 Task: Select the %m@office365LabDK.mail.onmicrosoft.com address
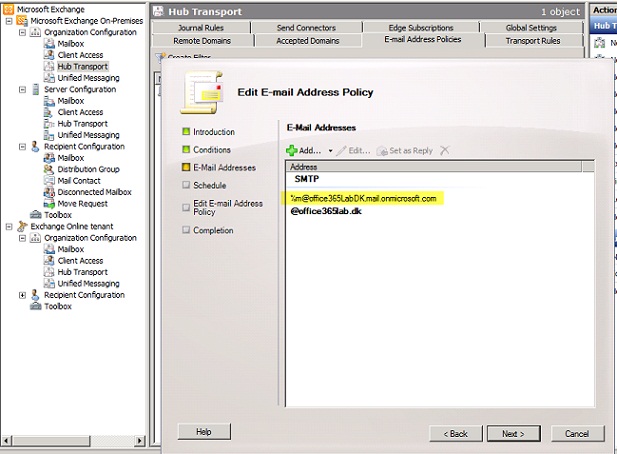[363, 198]
